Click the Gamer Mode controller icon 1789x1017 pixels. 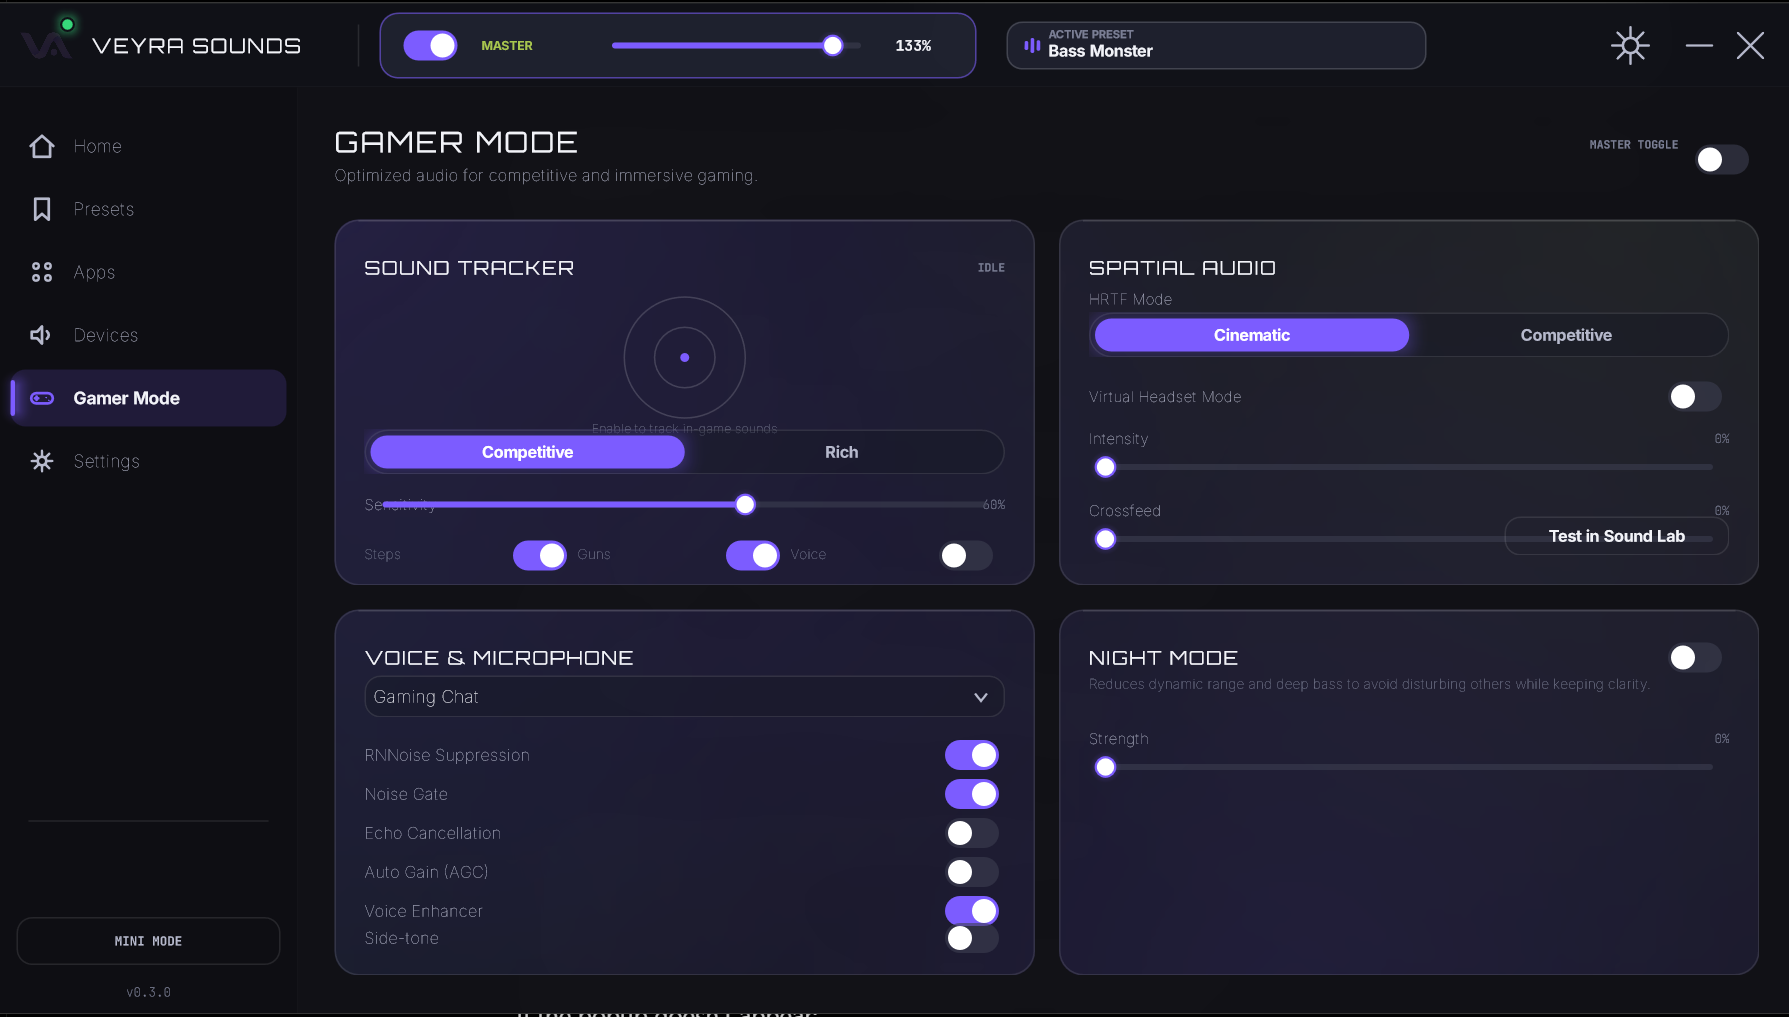[42, 398]
